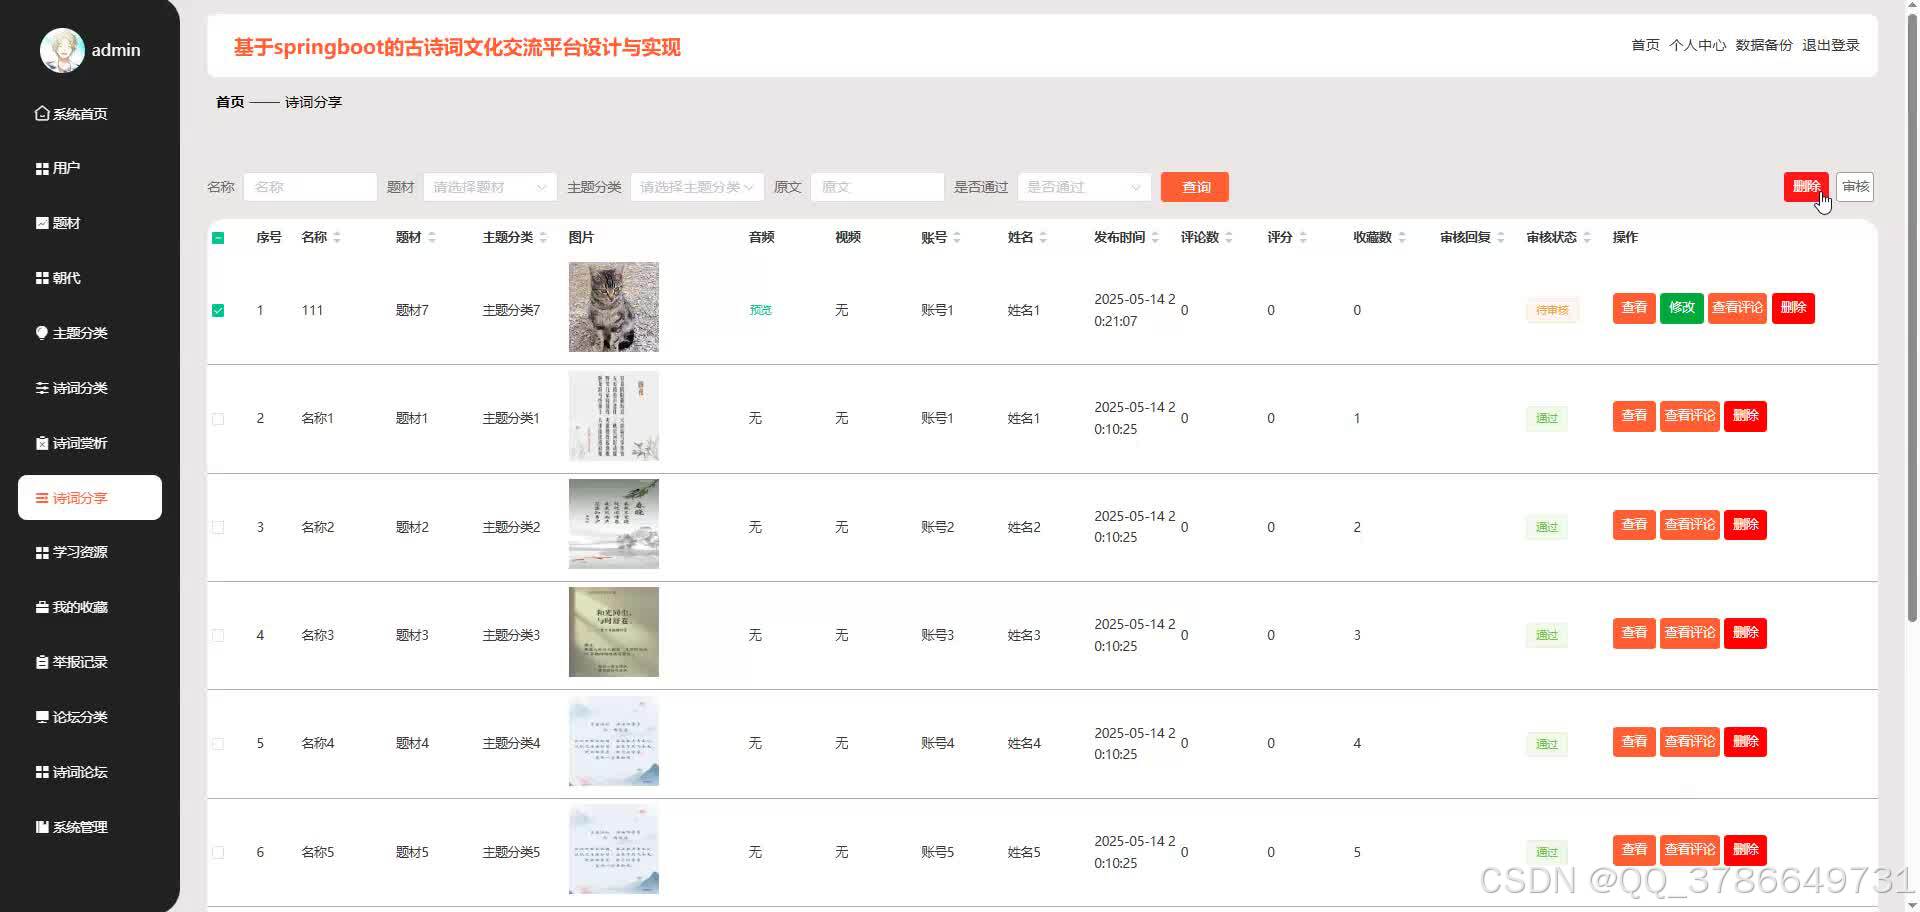Open 个人中心 from the top menu

(1697, 44)
